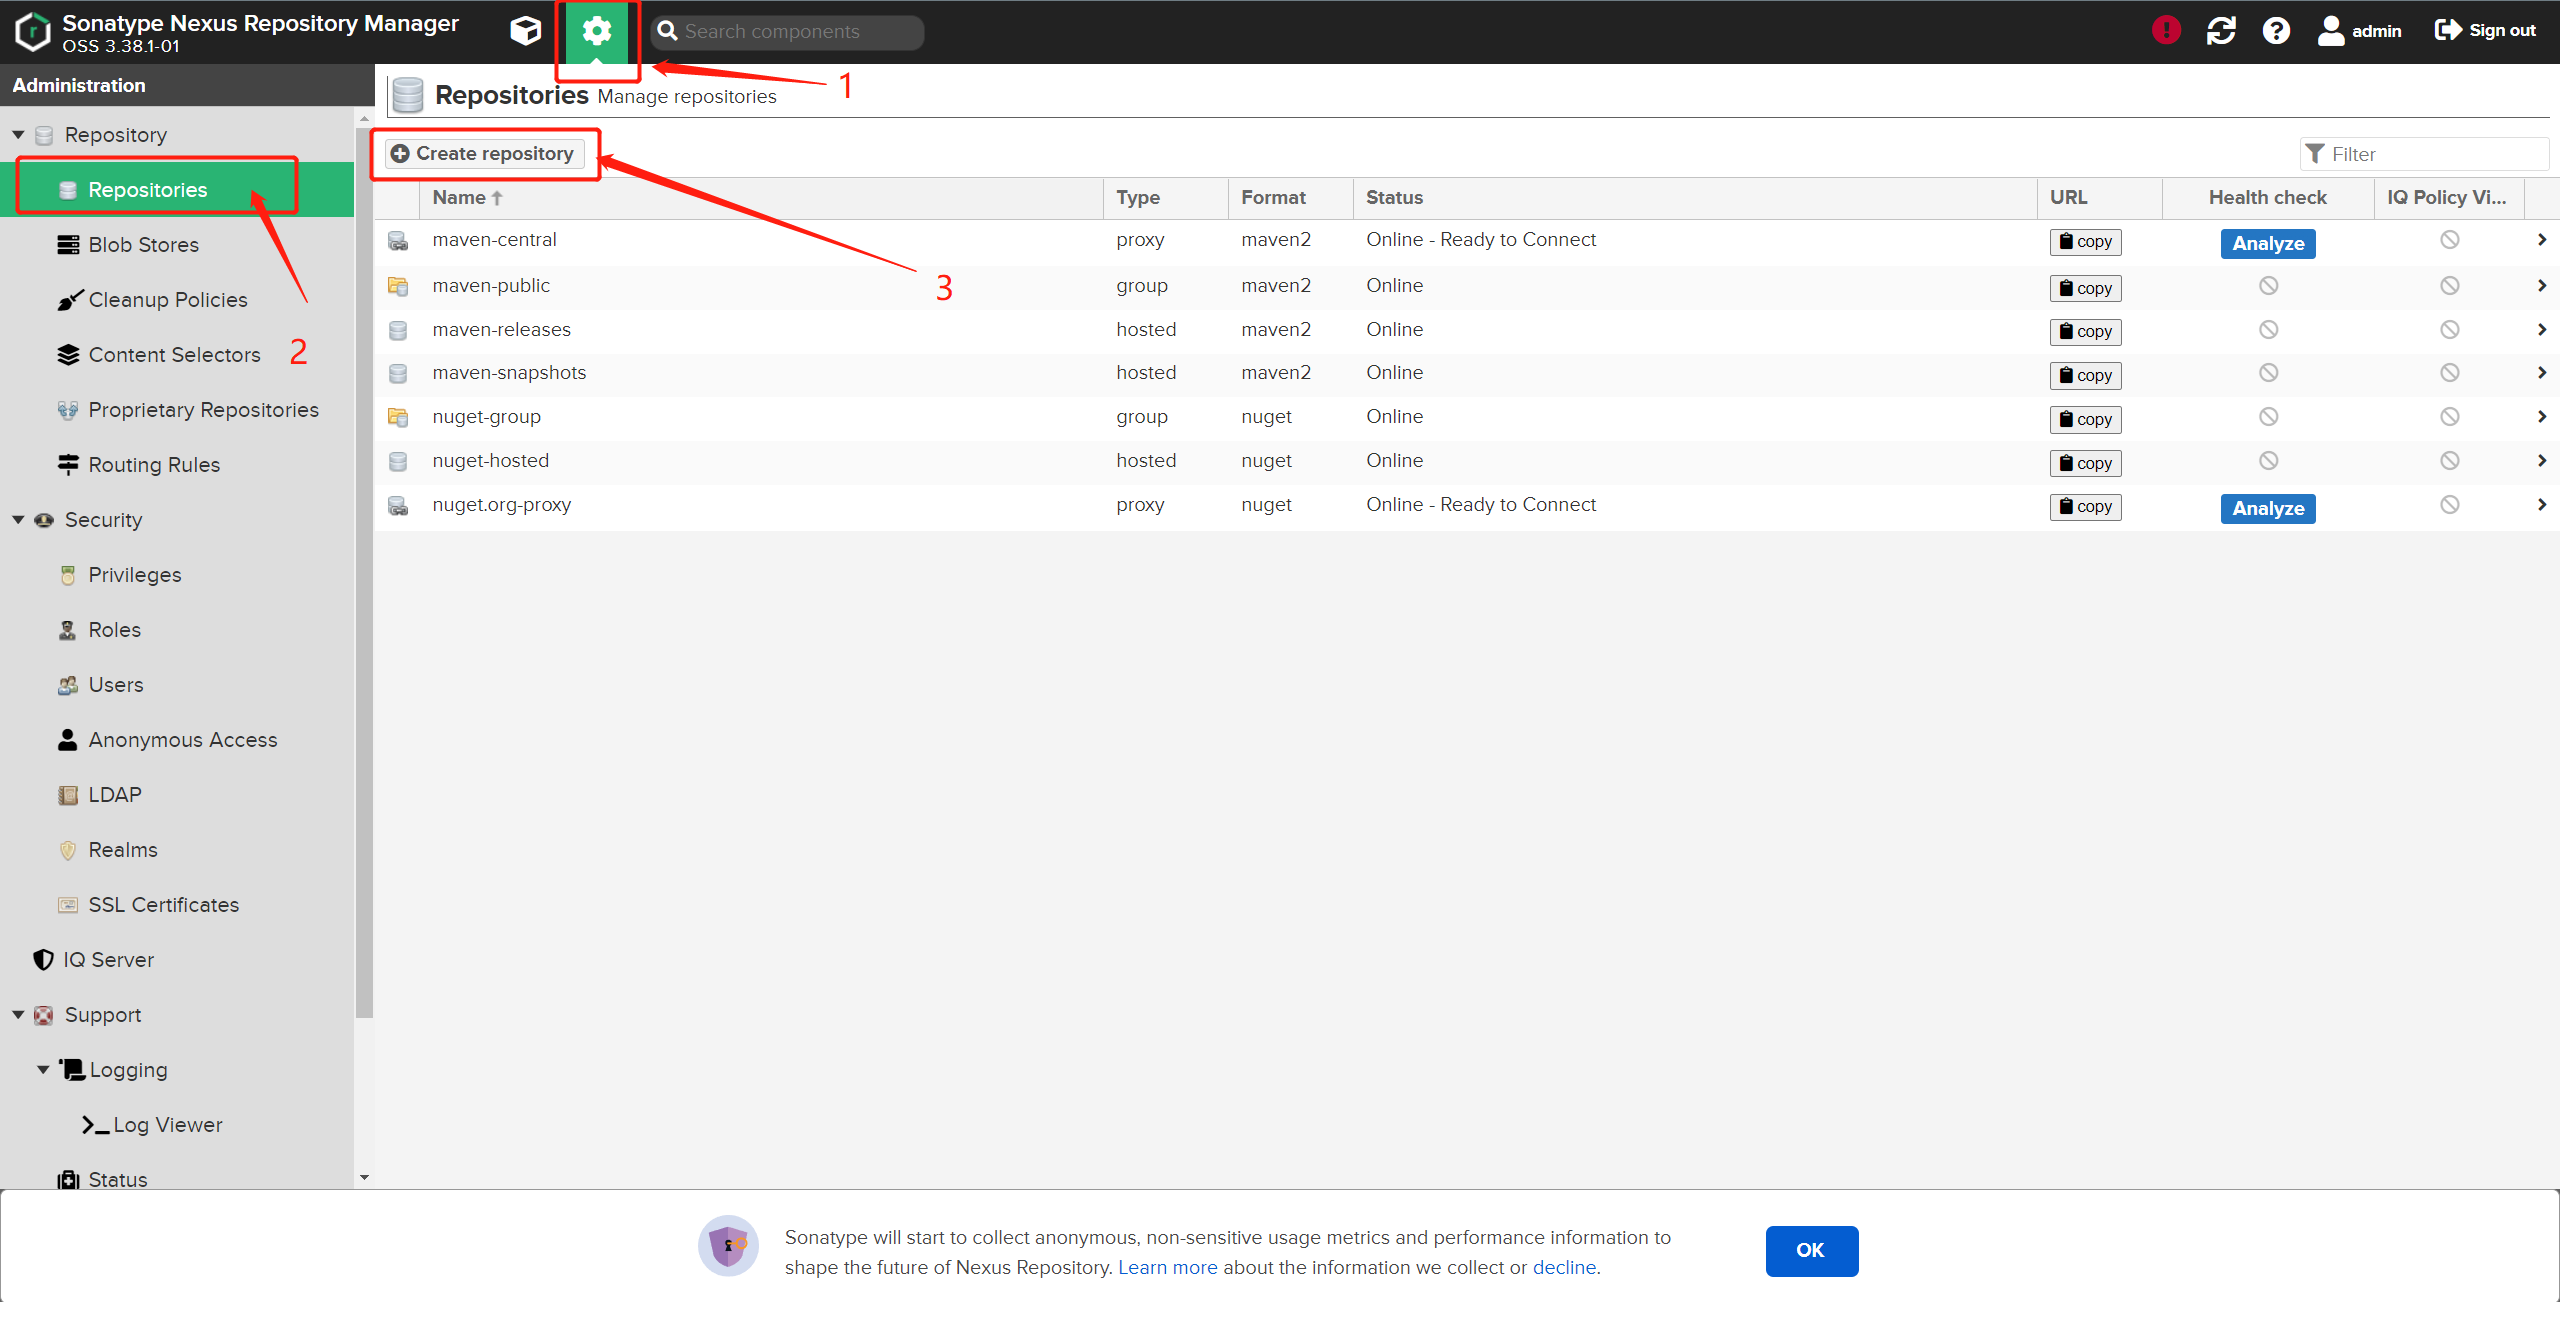2560x1331 pixels.
Task: Copy URL of nuget.org-proxy
Action: (2085, 506)
